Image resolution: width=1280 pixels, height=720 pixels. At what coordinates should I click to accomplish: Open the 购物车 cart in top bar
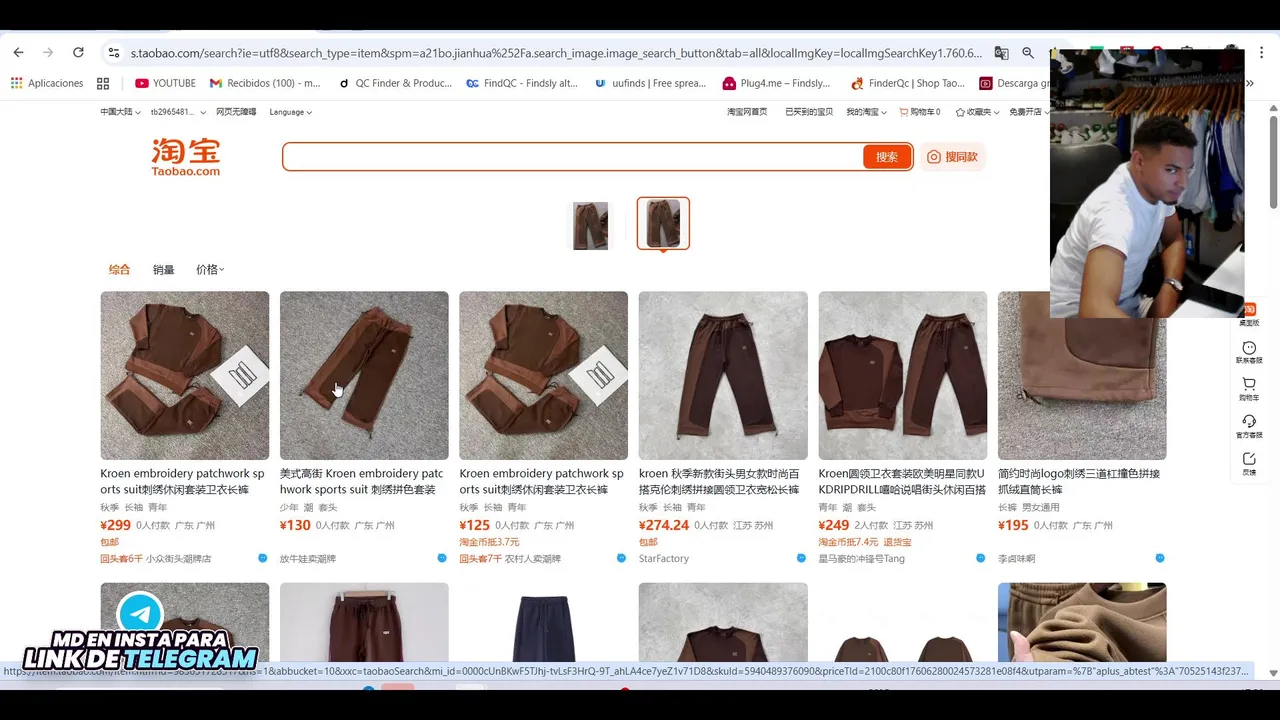pos(920,112)
